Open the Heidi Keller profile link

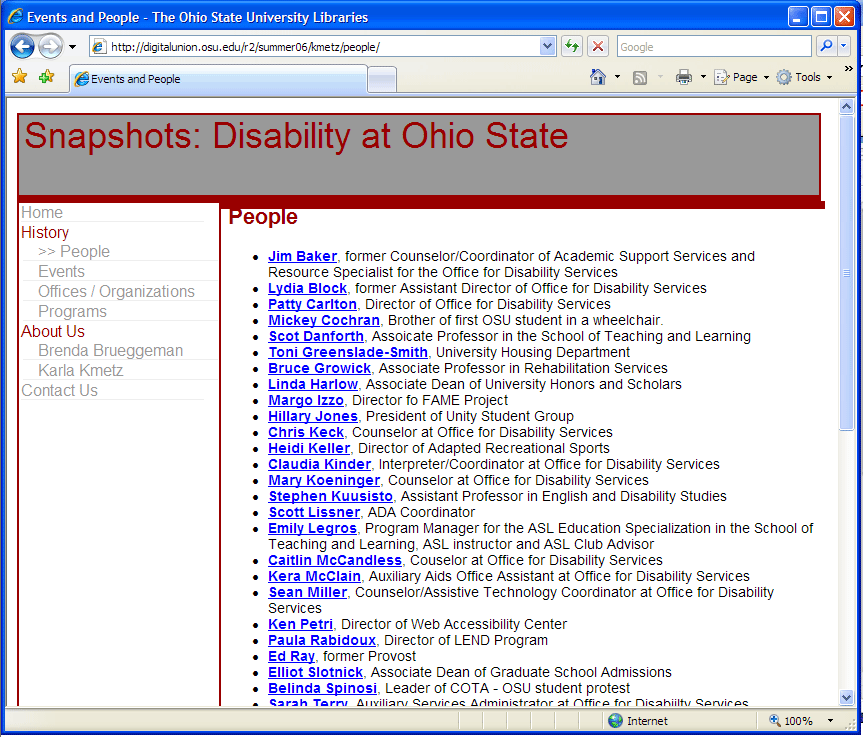pos(309,448)
